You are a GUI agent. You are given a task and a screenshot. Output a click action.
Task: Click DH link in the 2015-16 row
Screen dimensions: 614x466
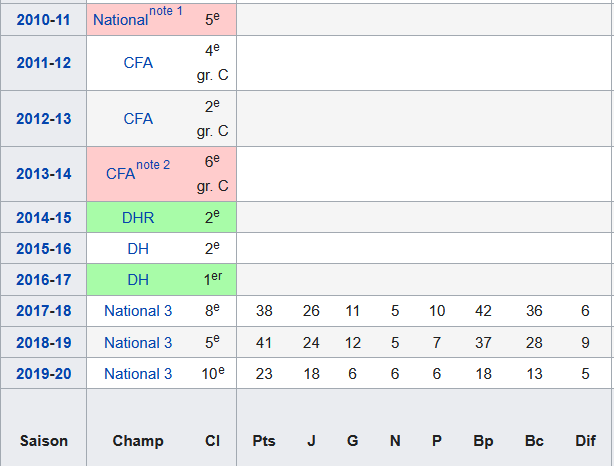[138, 248]
